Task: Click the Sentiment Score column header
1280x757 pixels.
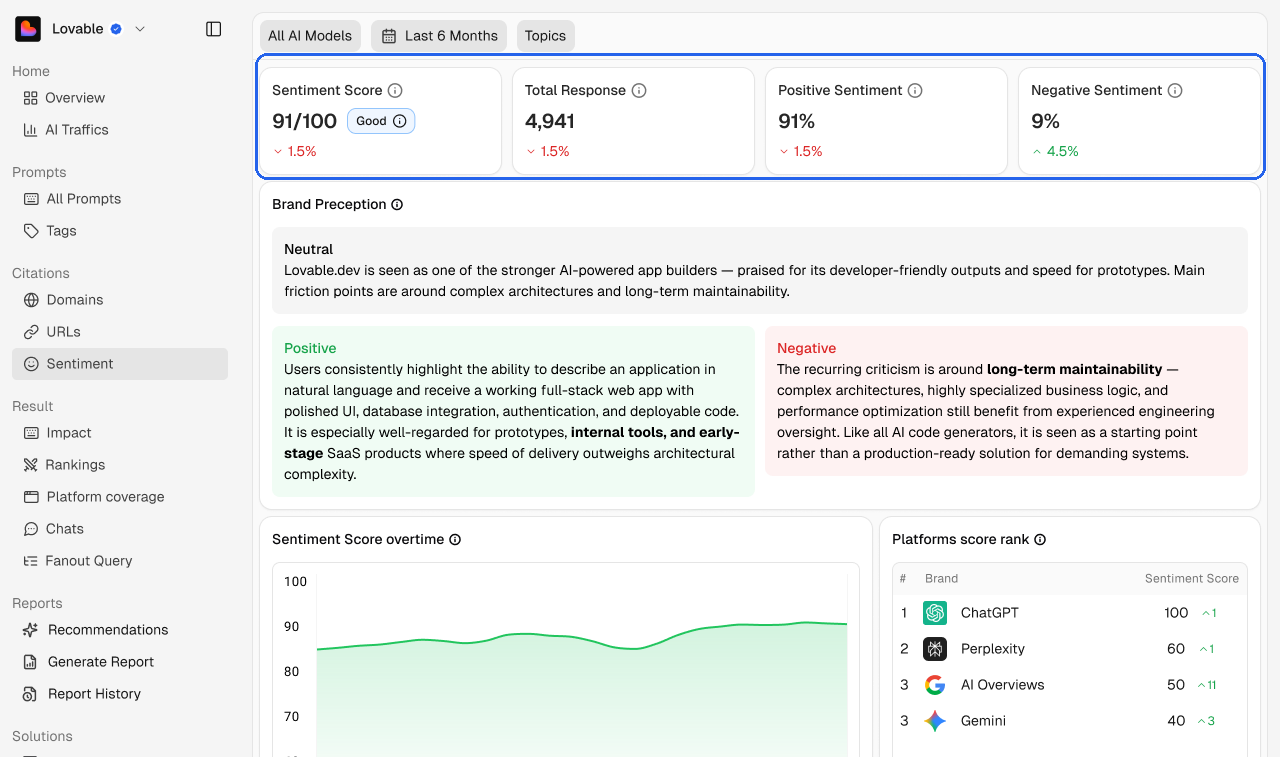Action: [1192, 579]
